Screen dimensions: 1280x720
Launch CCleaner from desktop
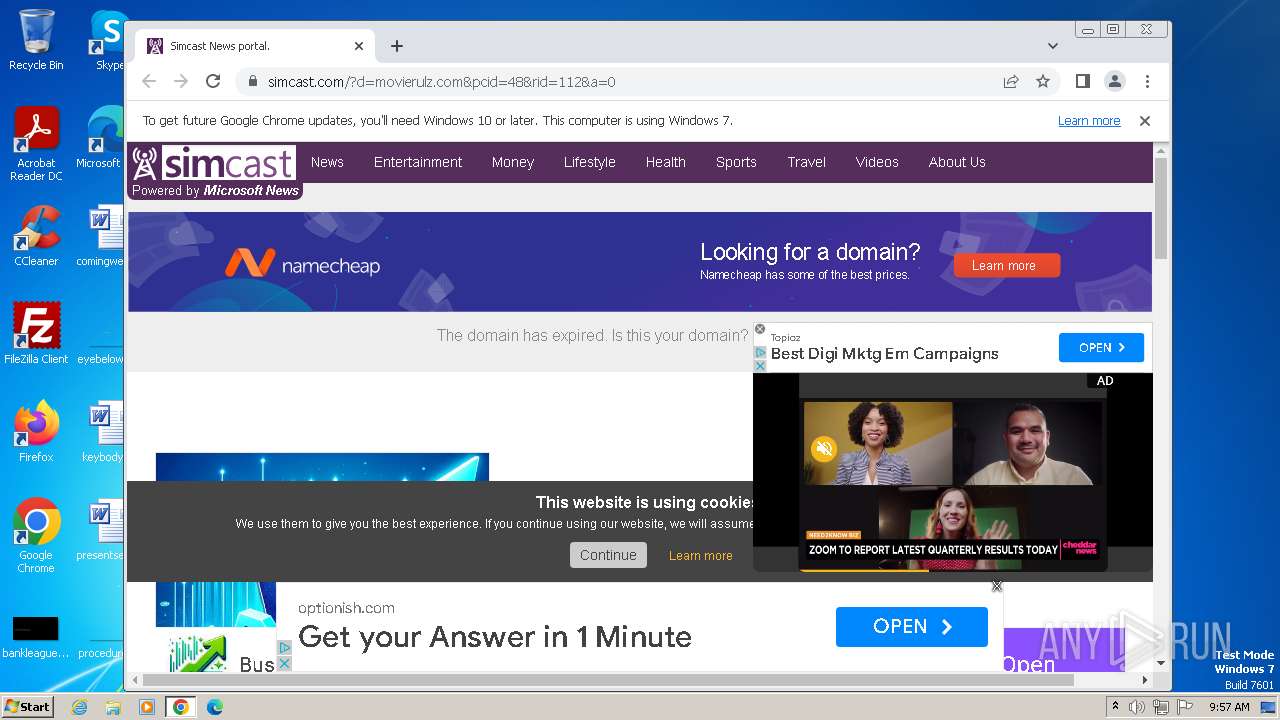tap(36, 236)
